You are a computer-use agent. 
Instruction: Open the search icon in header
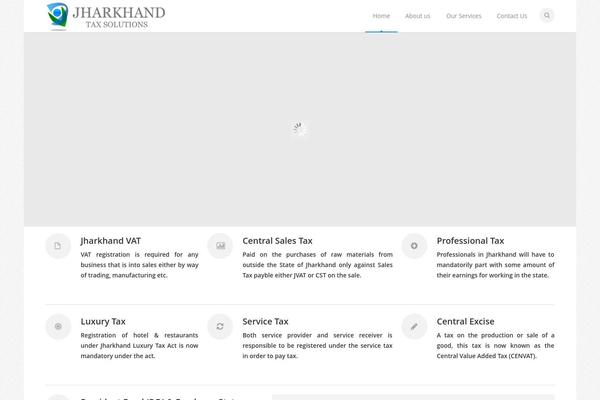pyautogui.click(x=547, y=16)
